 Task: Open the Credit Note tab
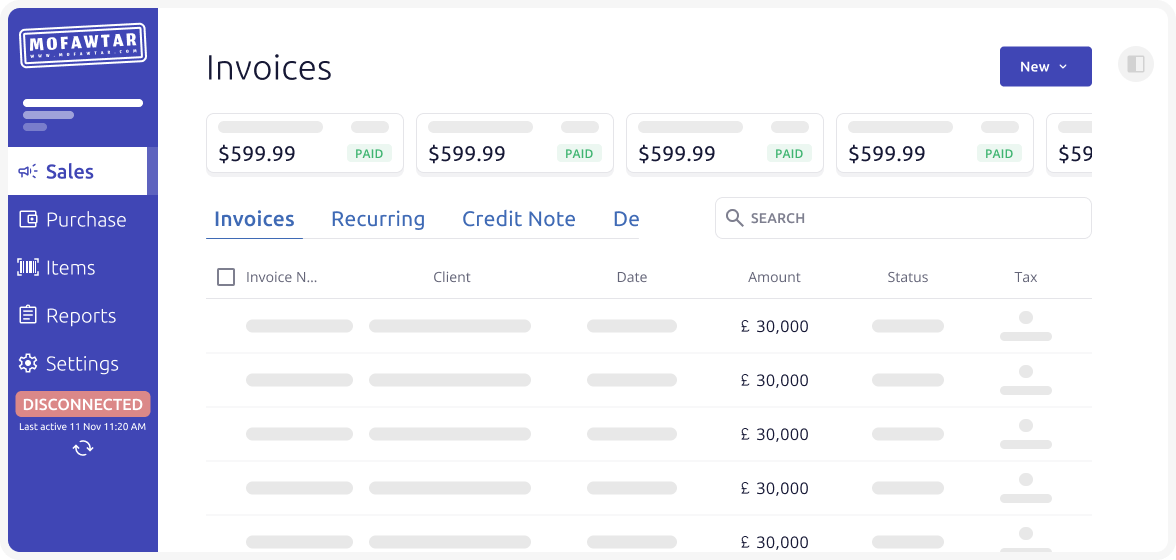(x=518, y=219)
